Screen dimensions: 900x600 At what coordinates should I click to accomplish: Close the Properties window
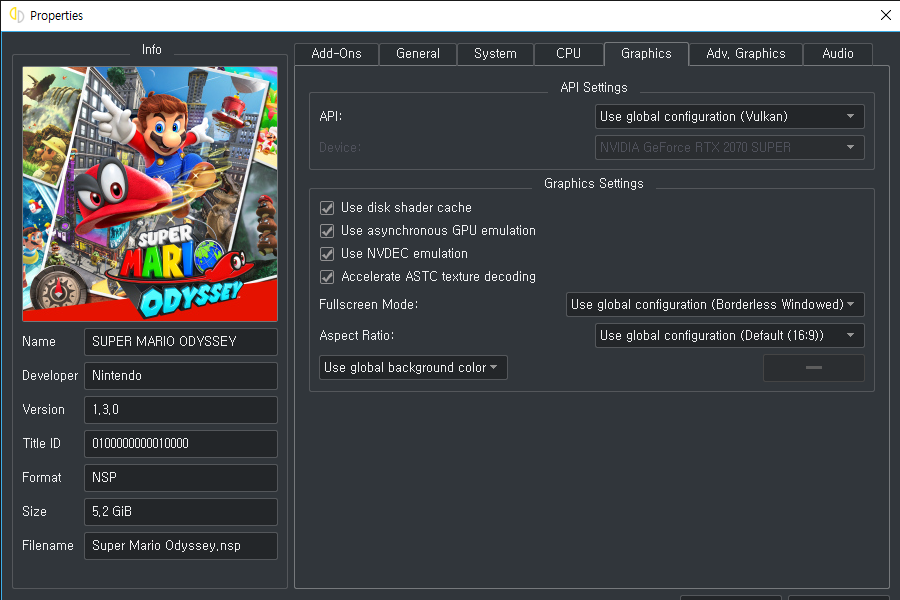(886, 16)
